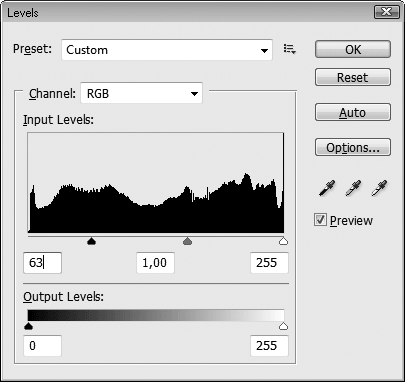Click the output levels black slider triangle
Image resolution: width=405 pixels, height=382 pixels.
tap(29, 326)
